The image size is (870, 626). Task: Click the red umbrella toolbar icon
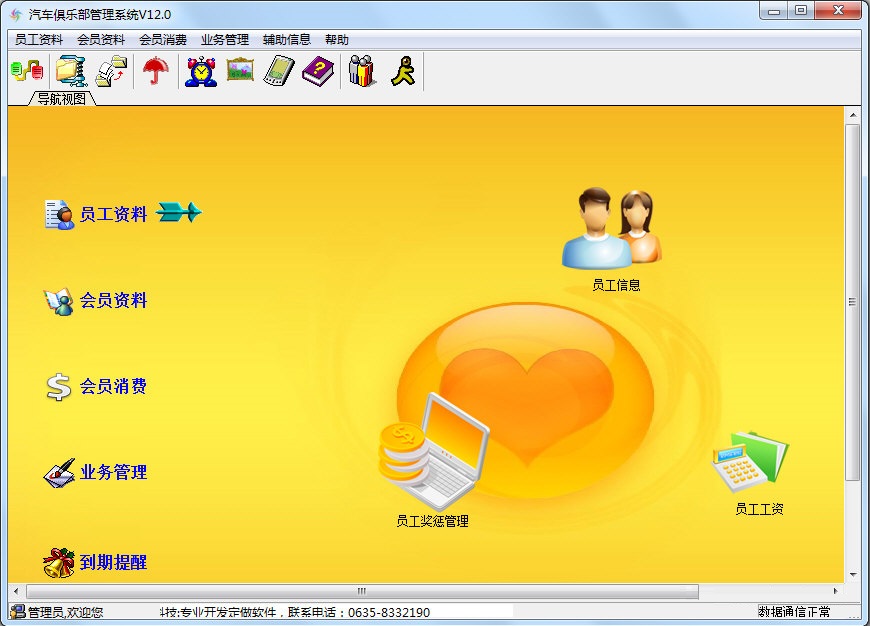click(x=155, y=70)
